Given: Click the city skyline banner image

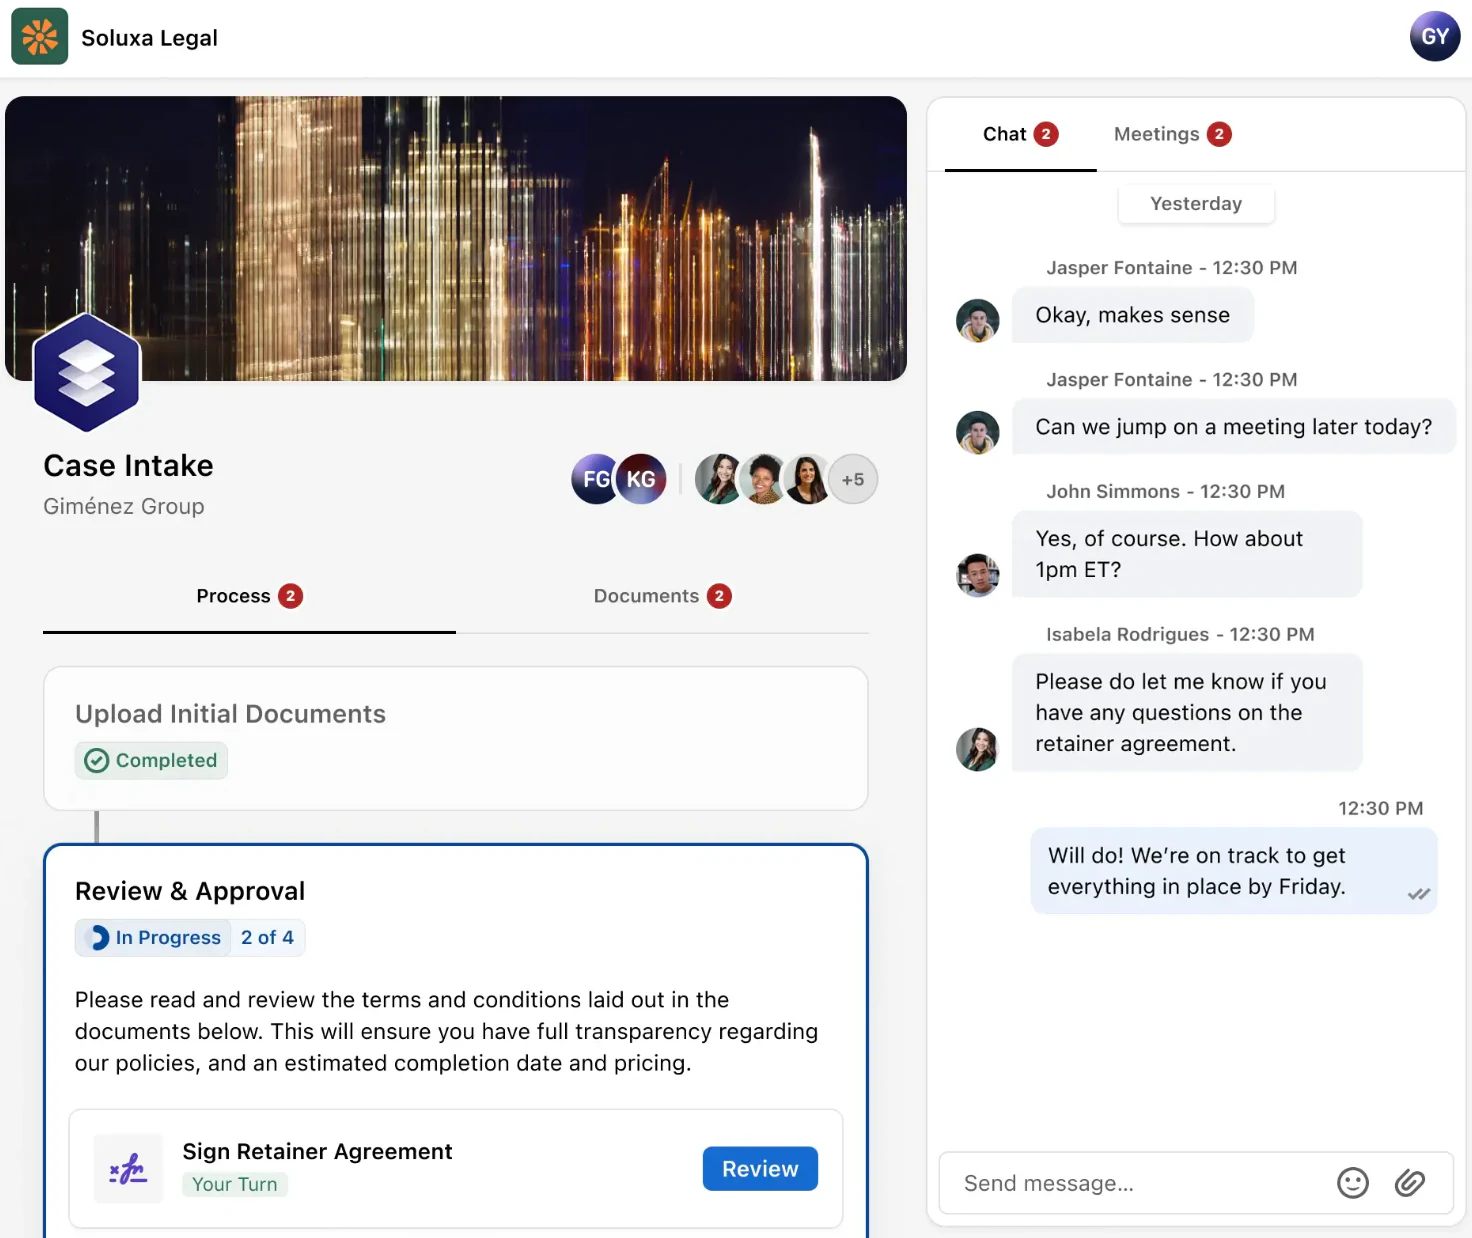Looking at the screenshot, I should tap(456, 238).
